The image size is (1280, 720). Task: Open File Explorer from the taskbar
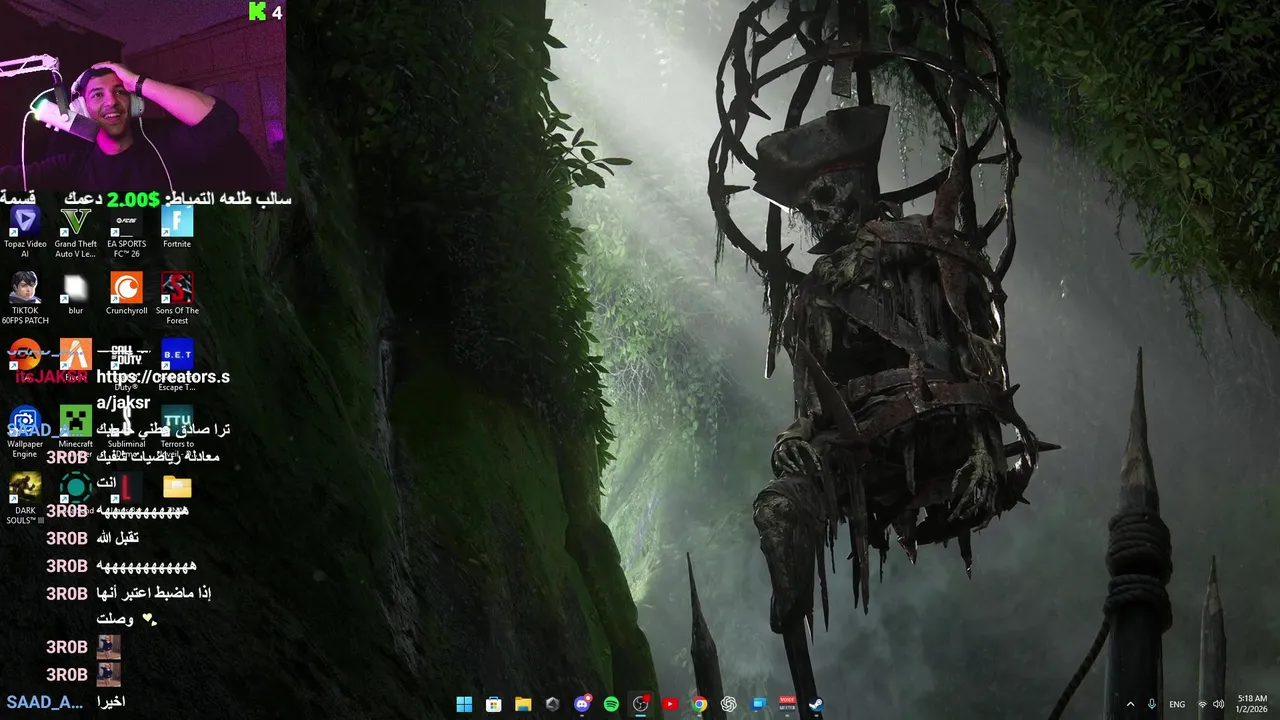[x=523, y=704]
